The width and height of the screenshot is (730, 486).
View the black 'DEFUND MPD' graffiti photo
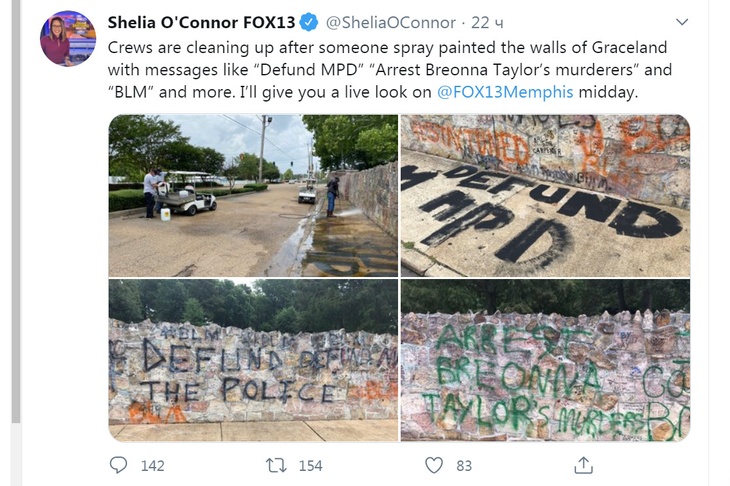click(x=545, y=195)
